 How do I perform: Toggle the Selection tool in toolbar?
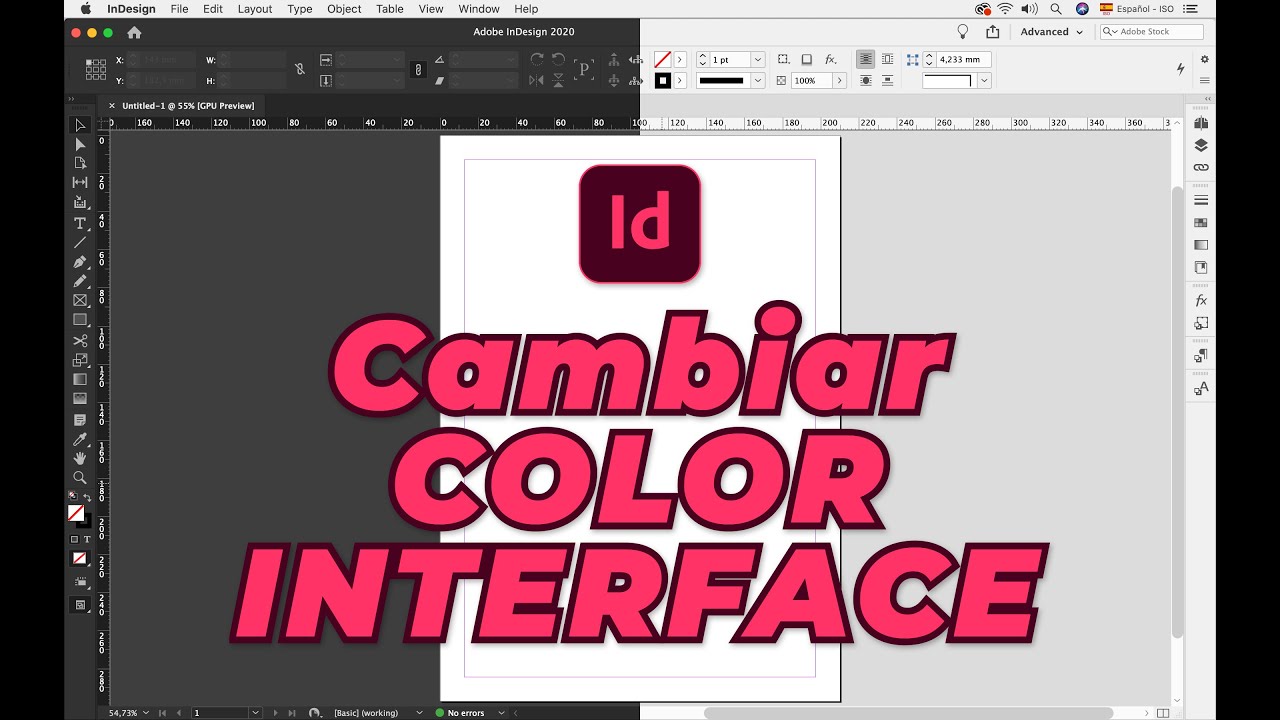pos(81,124)
